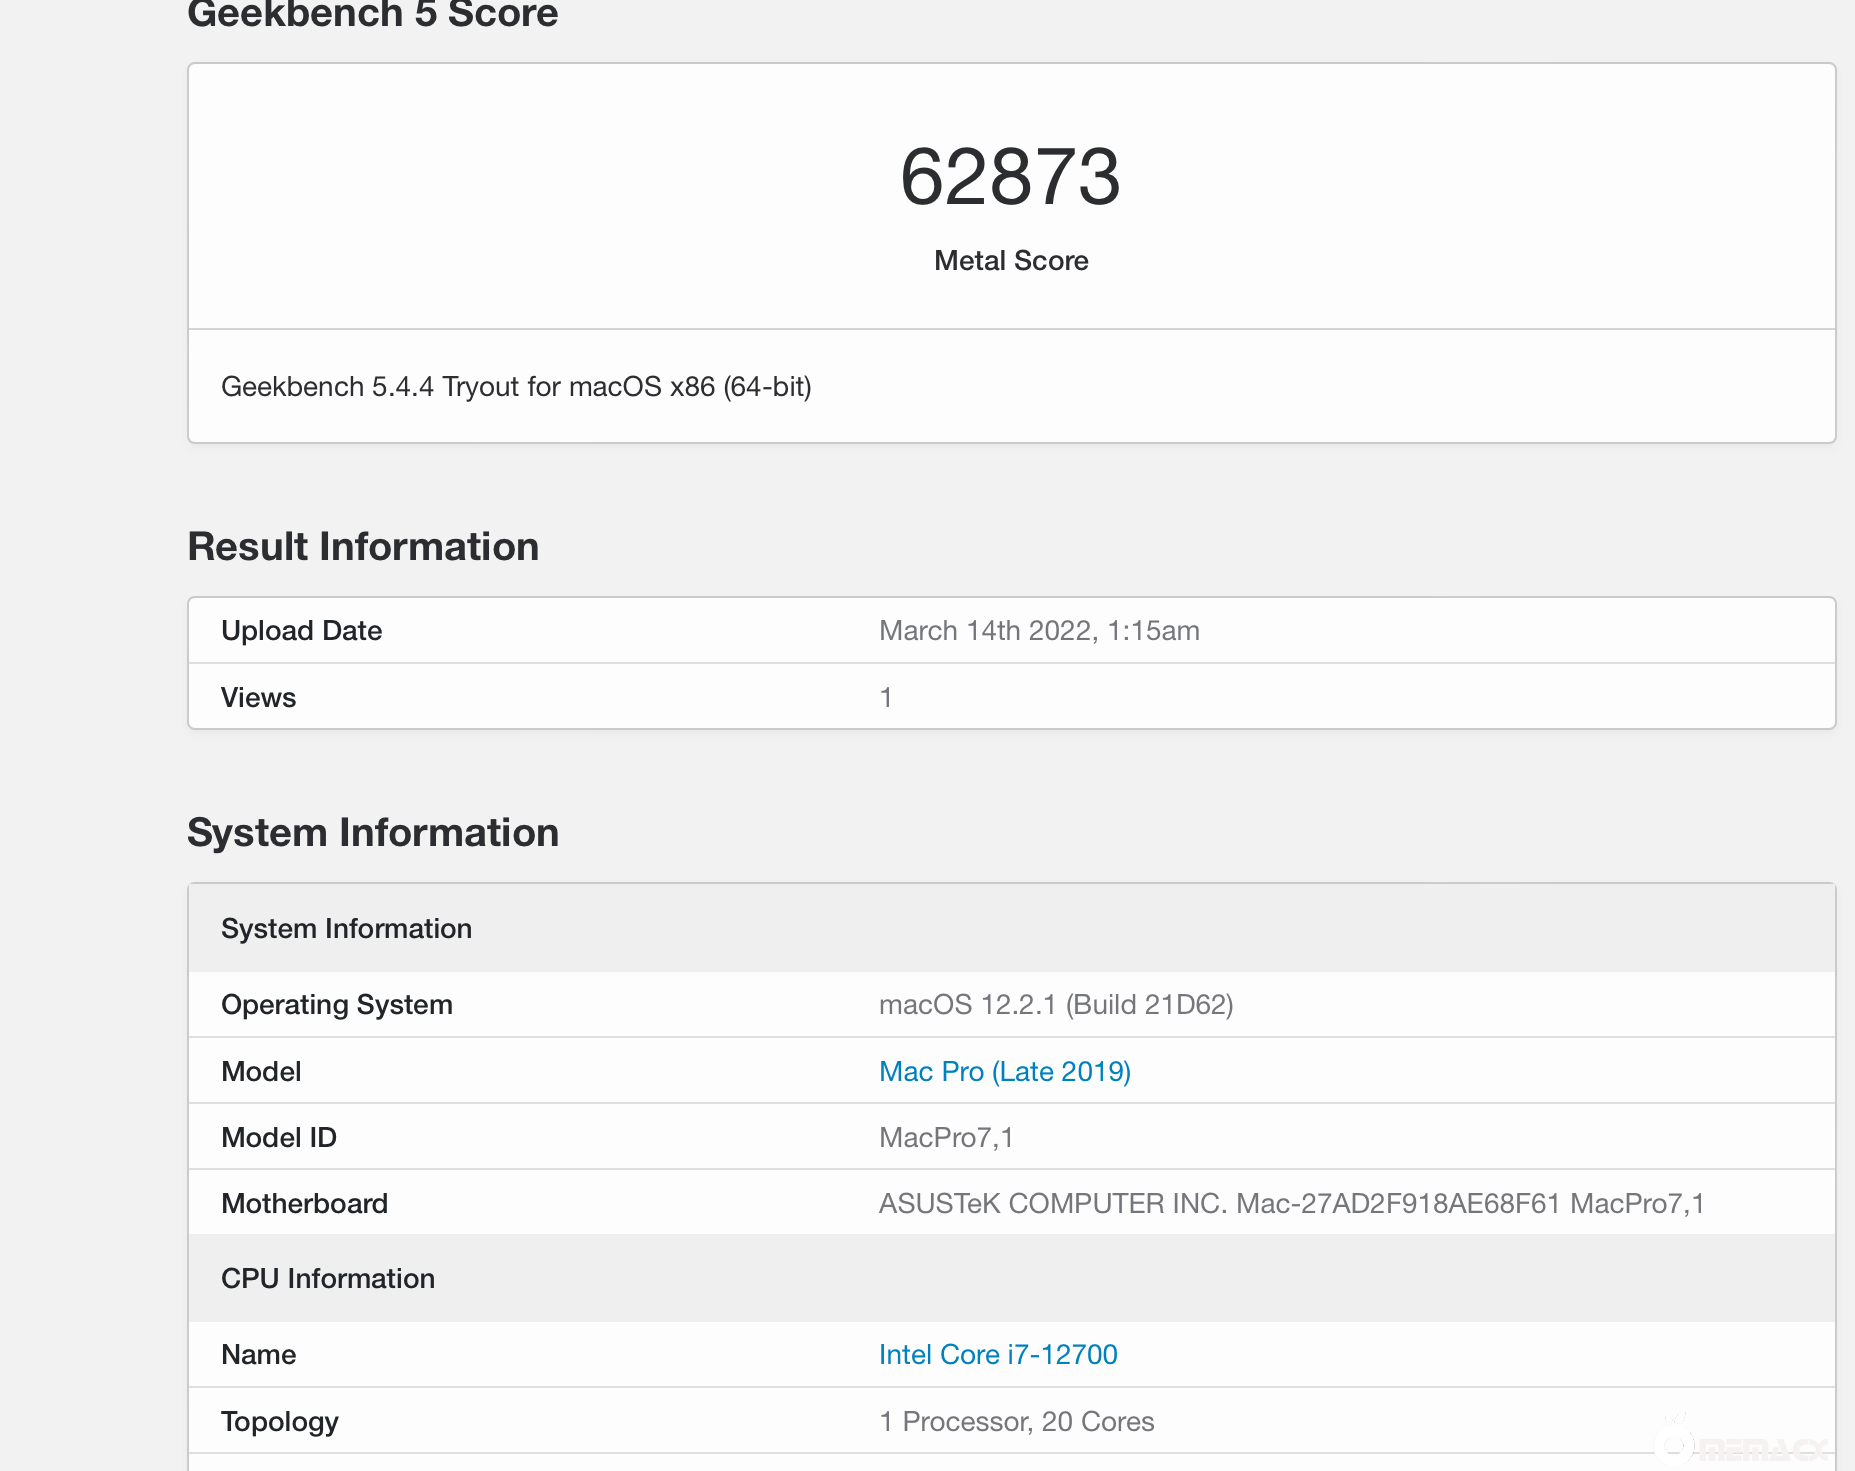Click the ASUSTeK COMPUTER INC. motherboard value
The height and width of the screenshot is (1471, 1855).
coord(1290,1203)
